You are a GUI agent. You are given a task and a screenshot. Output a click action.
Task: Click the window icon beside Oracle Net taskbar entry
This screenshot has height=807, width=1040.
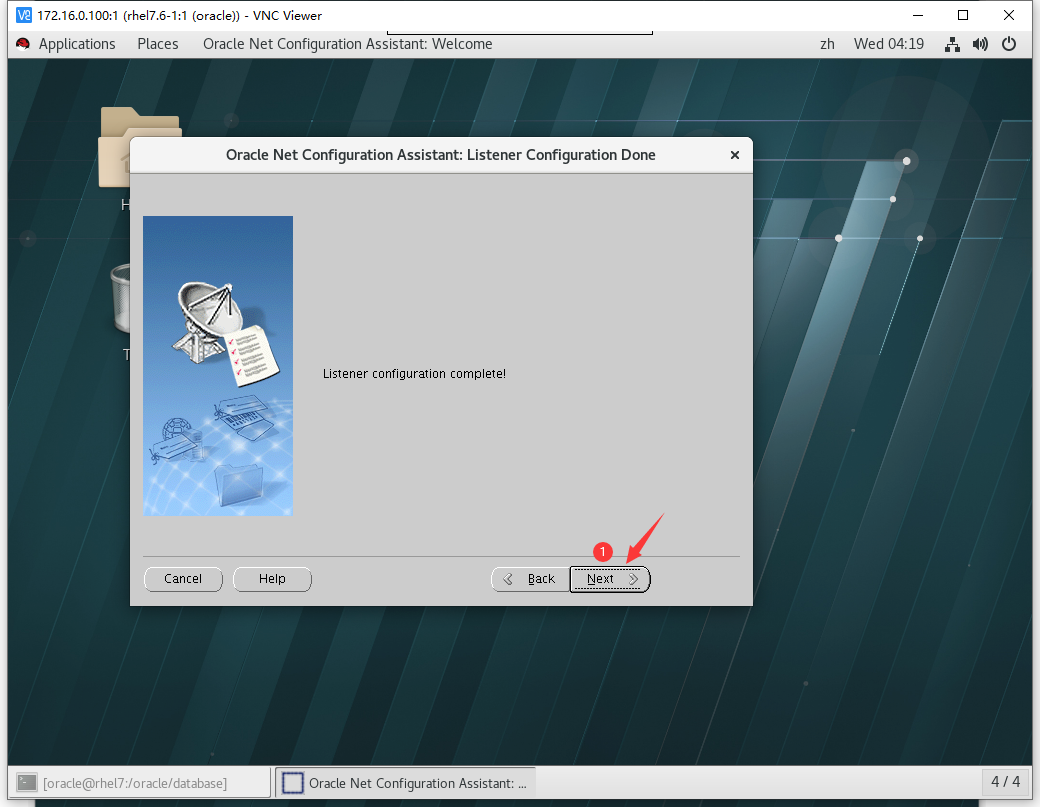tap(292, 783)
